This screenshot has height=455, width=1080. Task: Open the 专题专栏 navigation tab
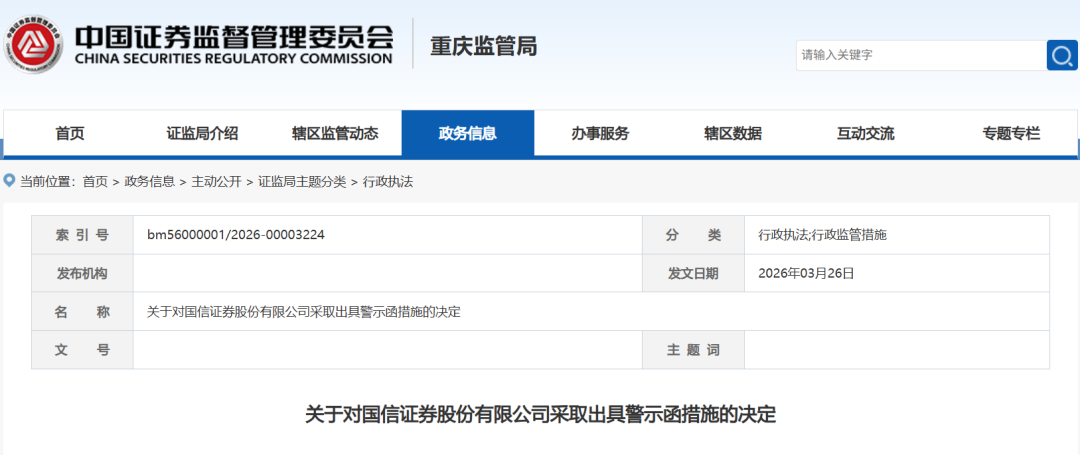pyautogui.click(x=1011, y=134)
